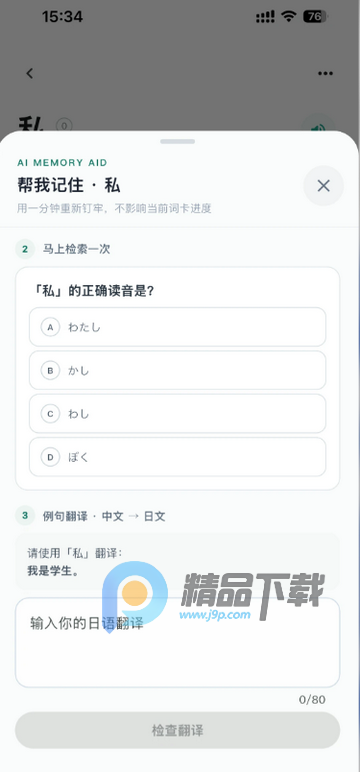The width and height of the screenshot is (360, 772).
Task: Tap the sentence prompt 我是学生。
Action: 53,572
